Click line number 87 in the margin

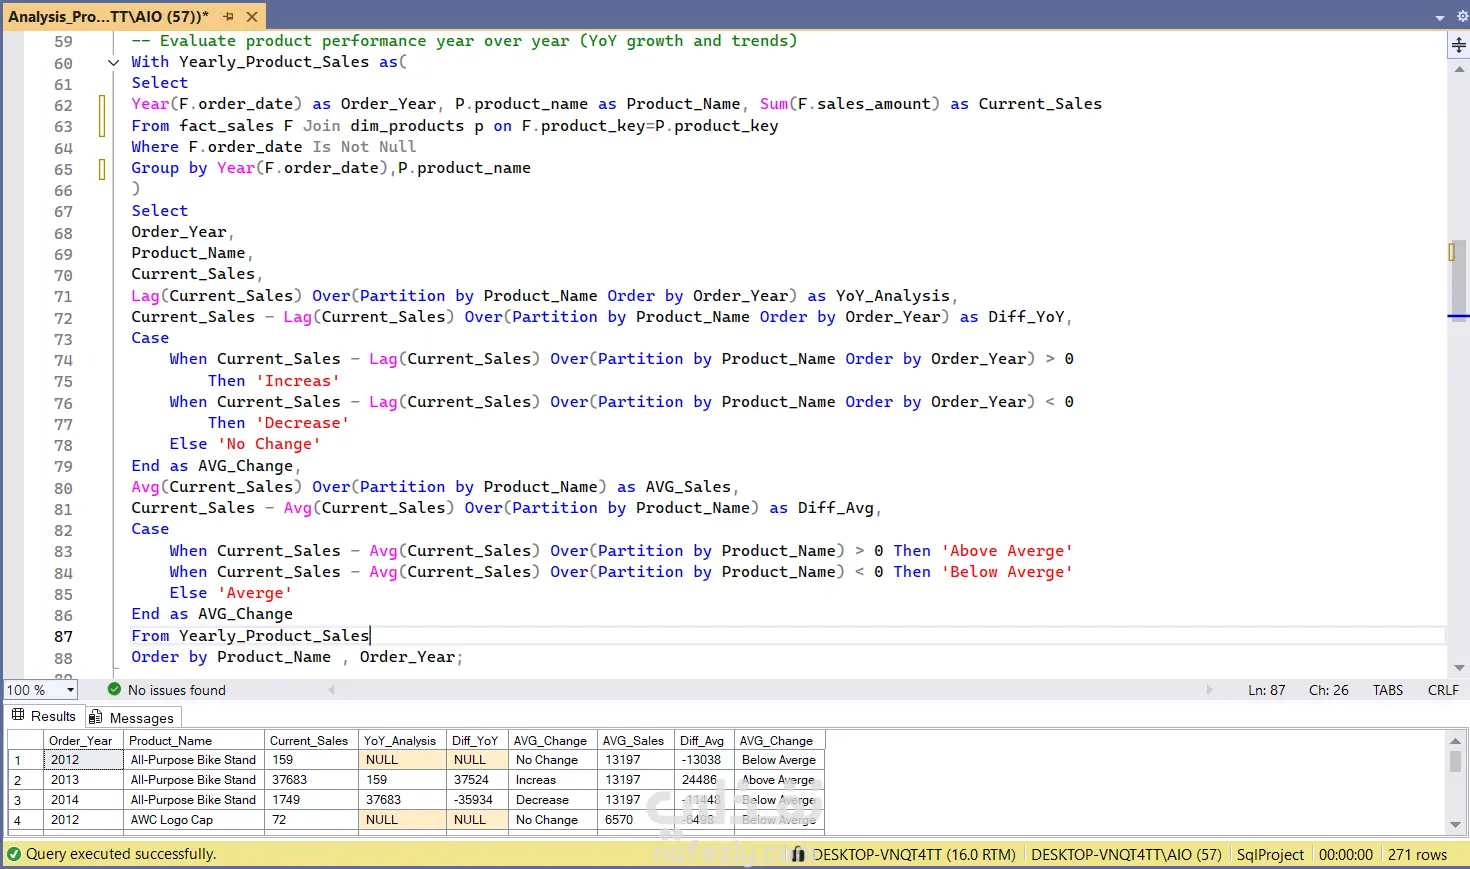pos(63,636)
